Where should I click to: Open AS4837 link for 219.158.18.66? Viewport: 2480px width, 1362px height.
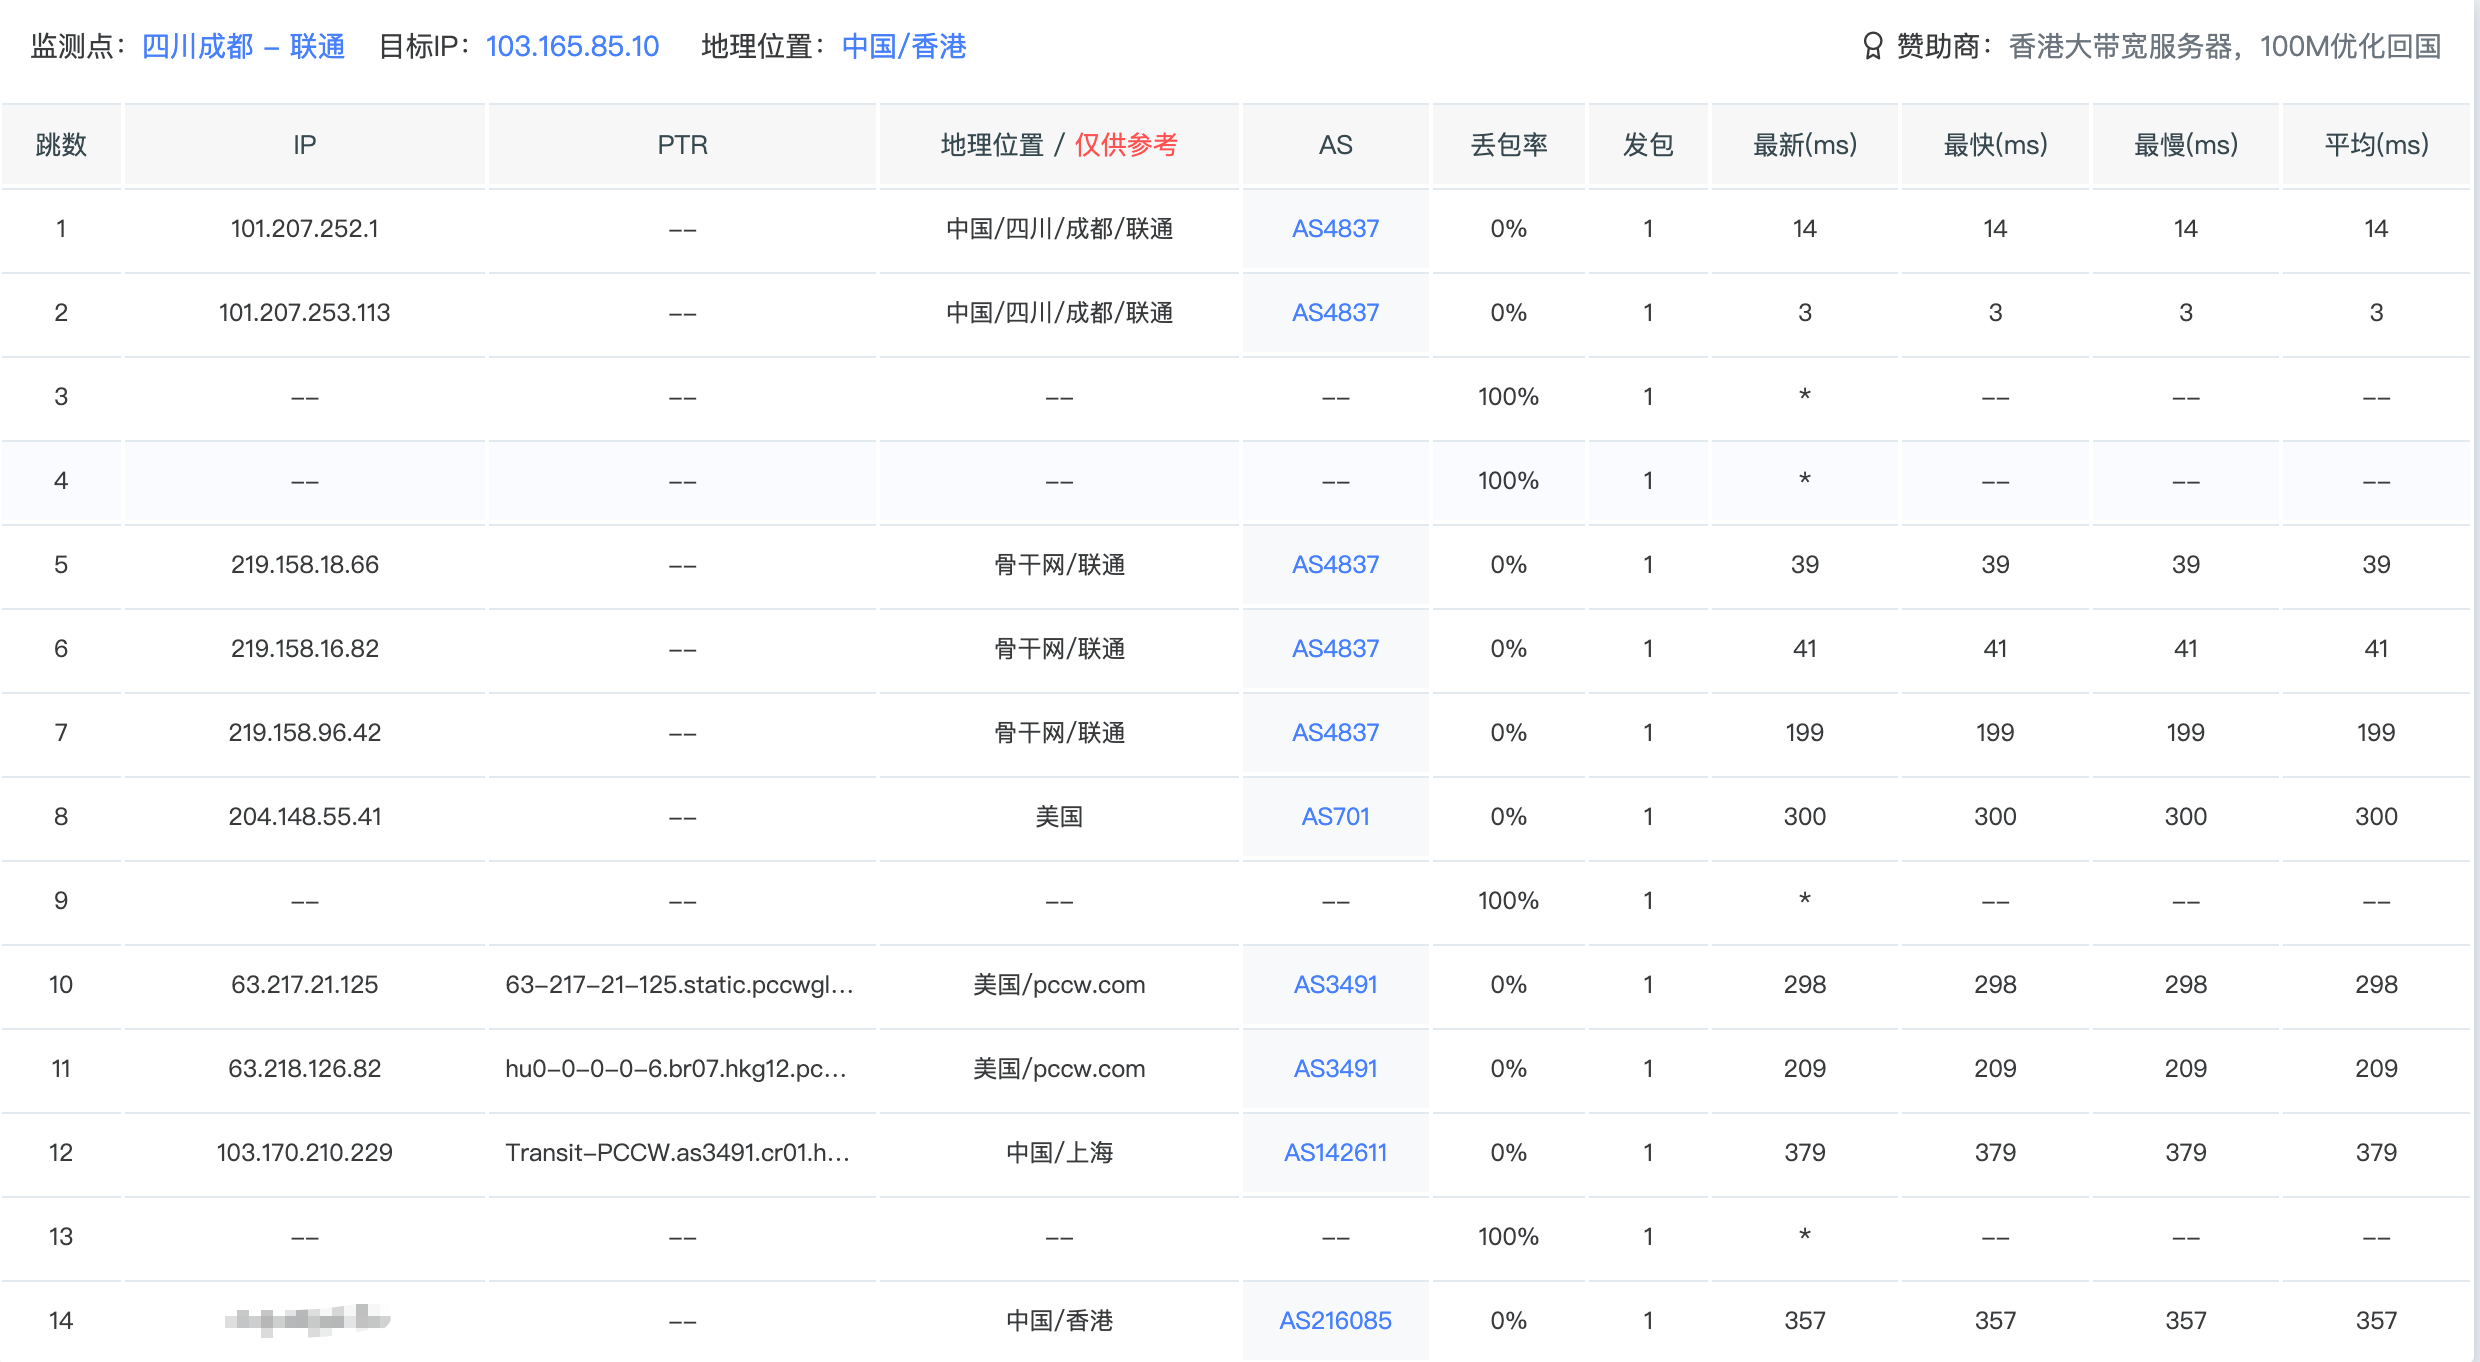tap(1335, 565)
